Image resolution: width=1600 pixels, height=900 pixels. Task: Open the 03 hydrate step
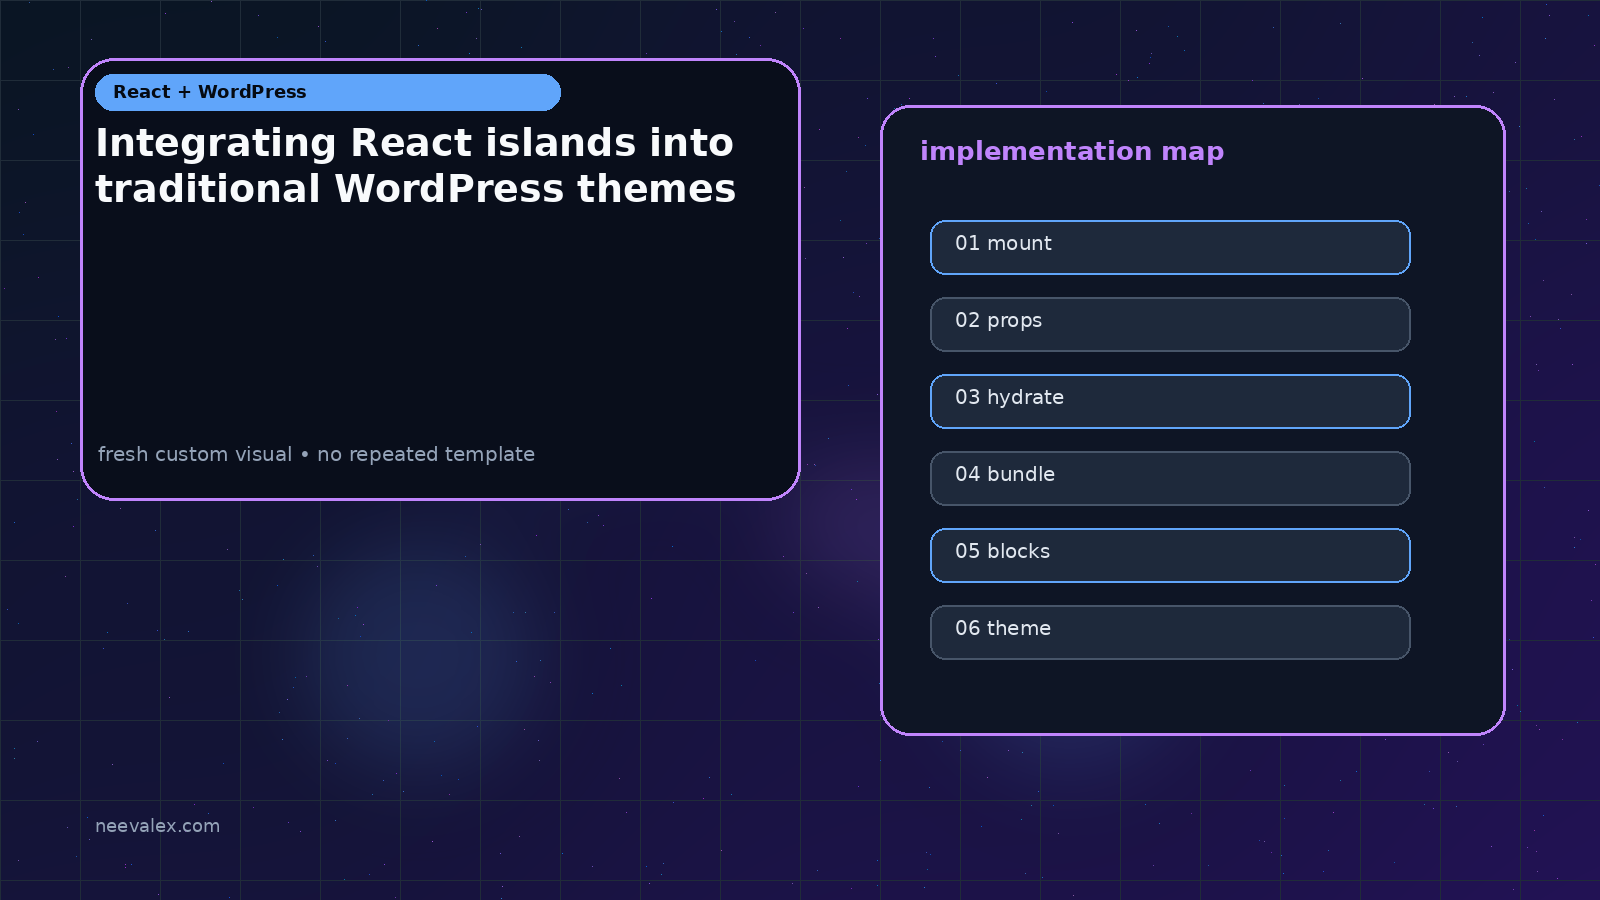[x=1170, y=401]
